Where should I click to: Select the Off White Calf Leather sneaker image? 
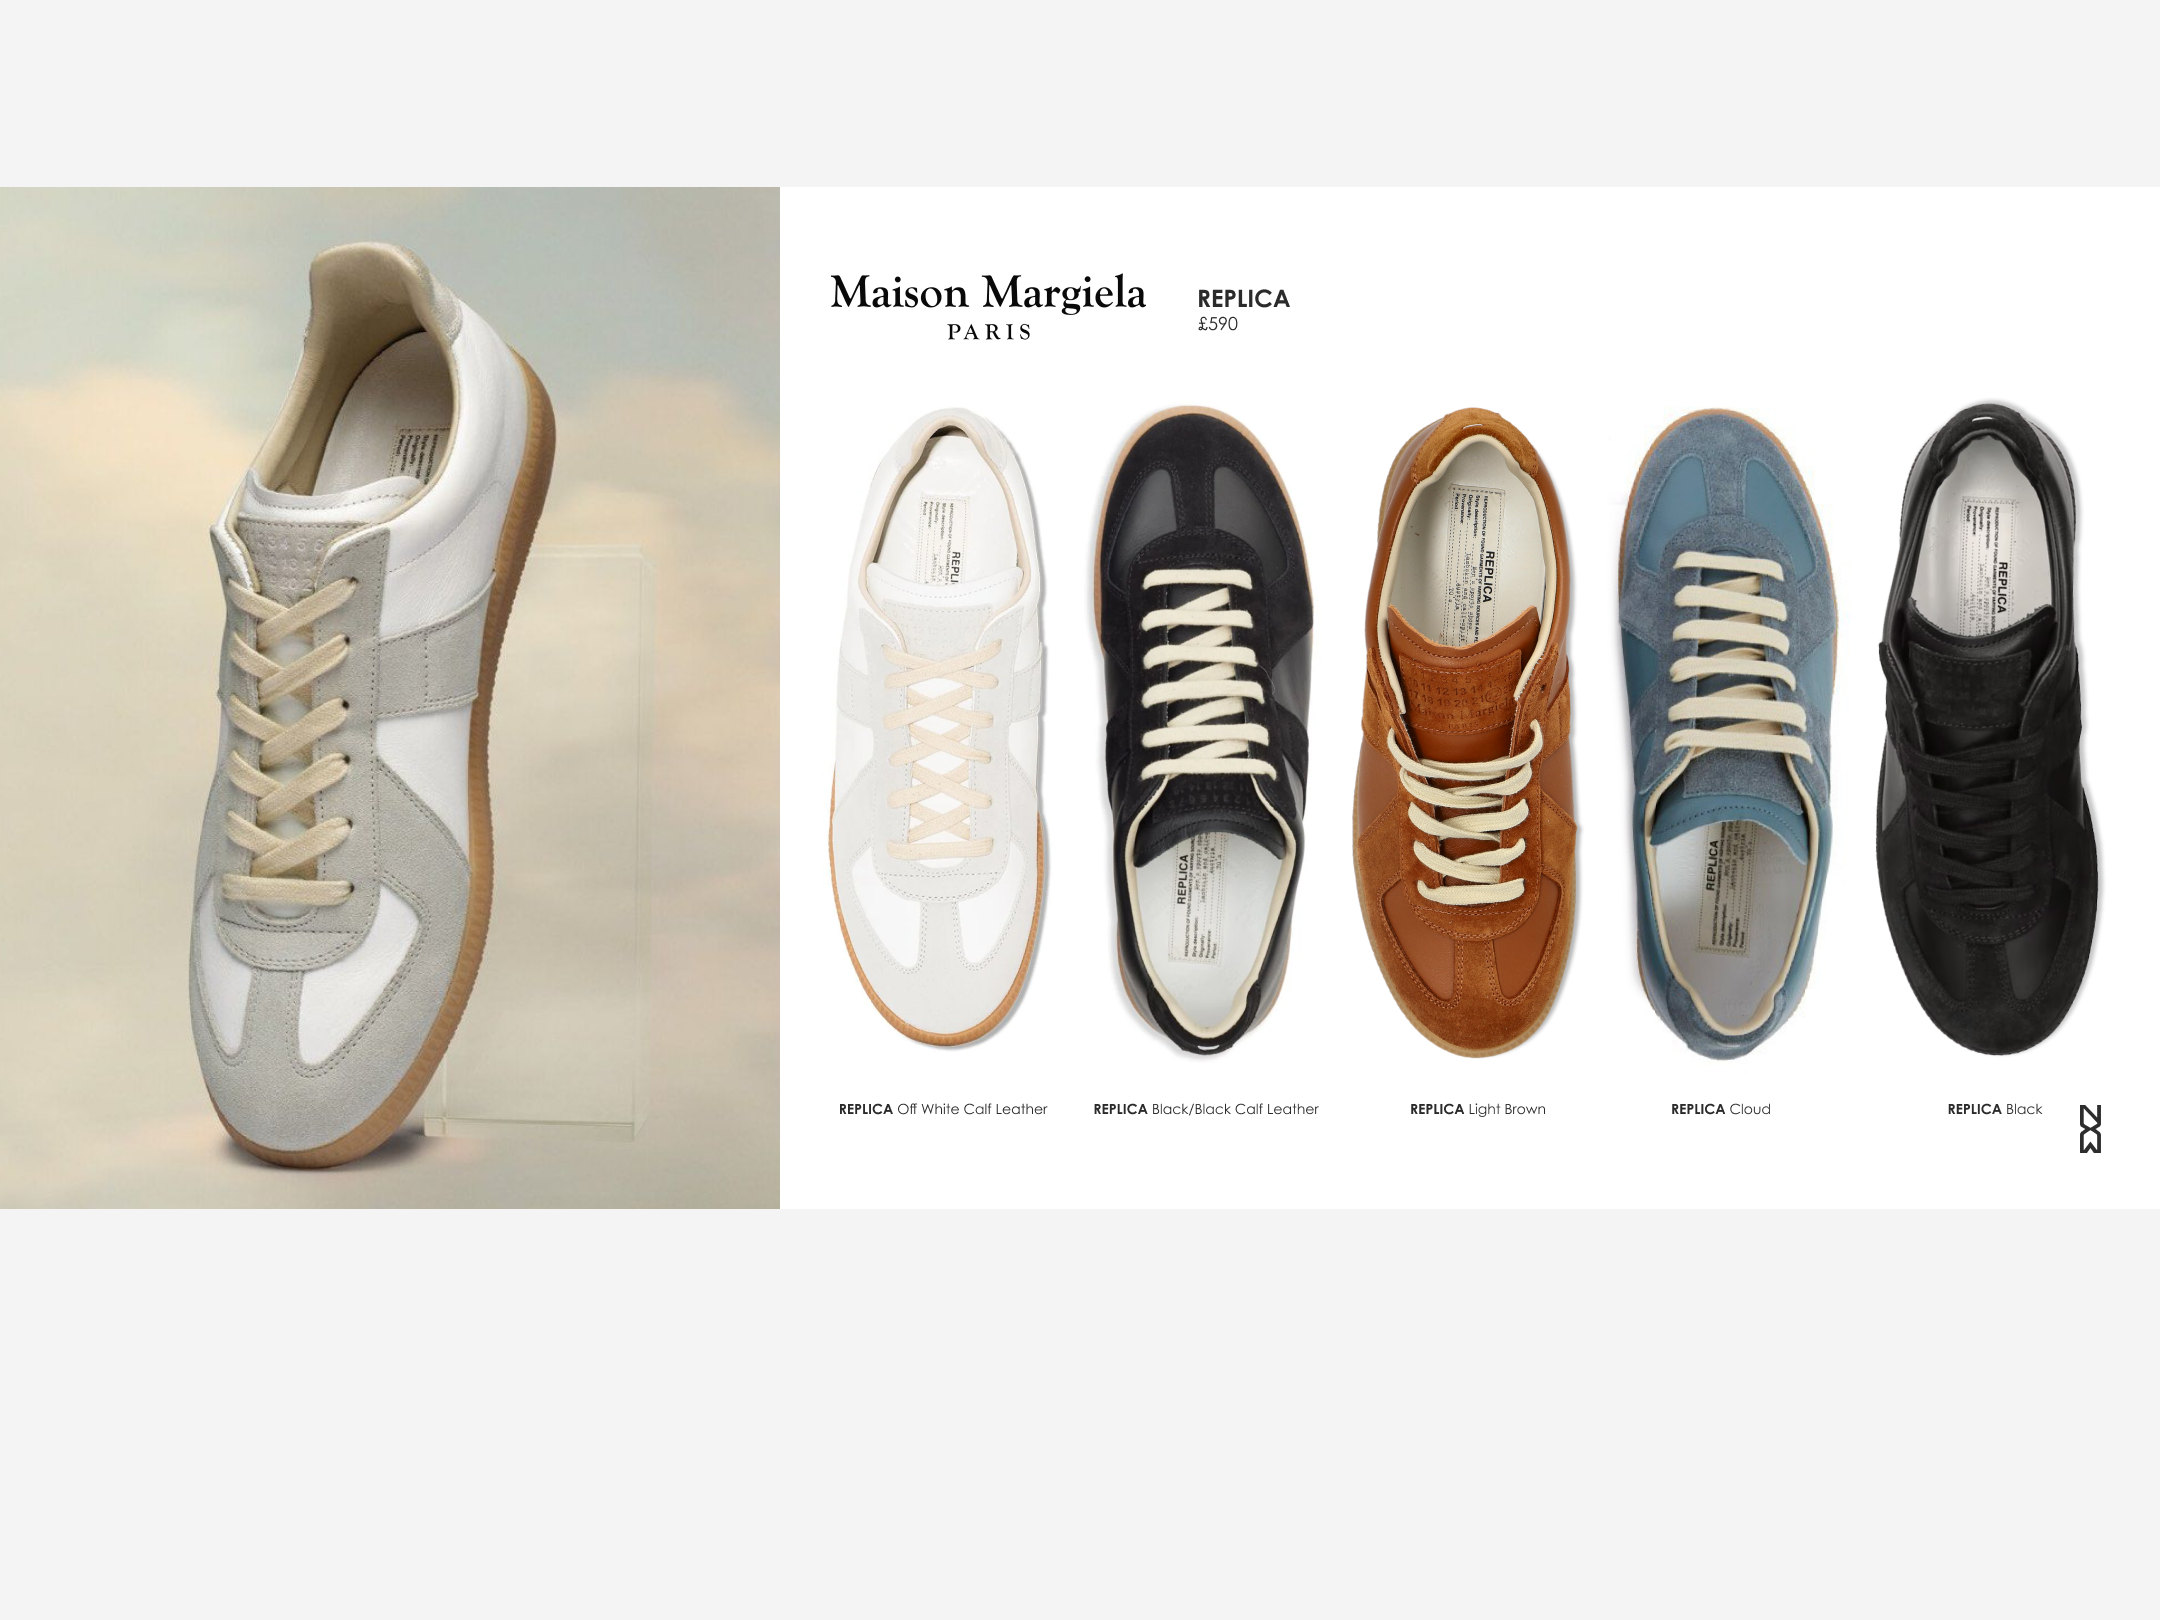(940, 727)
